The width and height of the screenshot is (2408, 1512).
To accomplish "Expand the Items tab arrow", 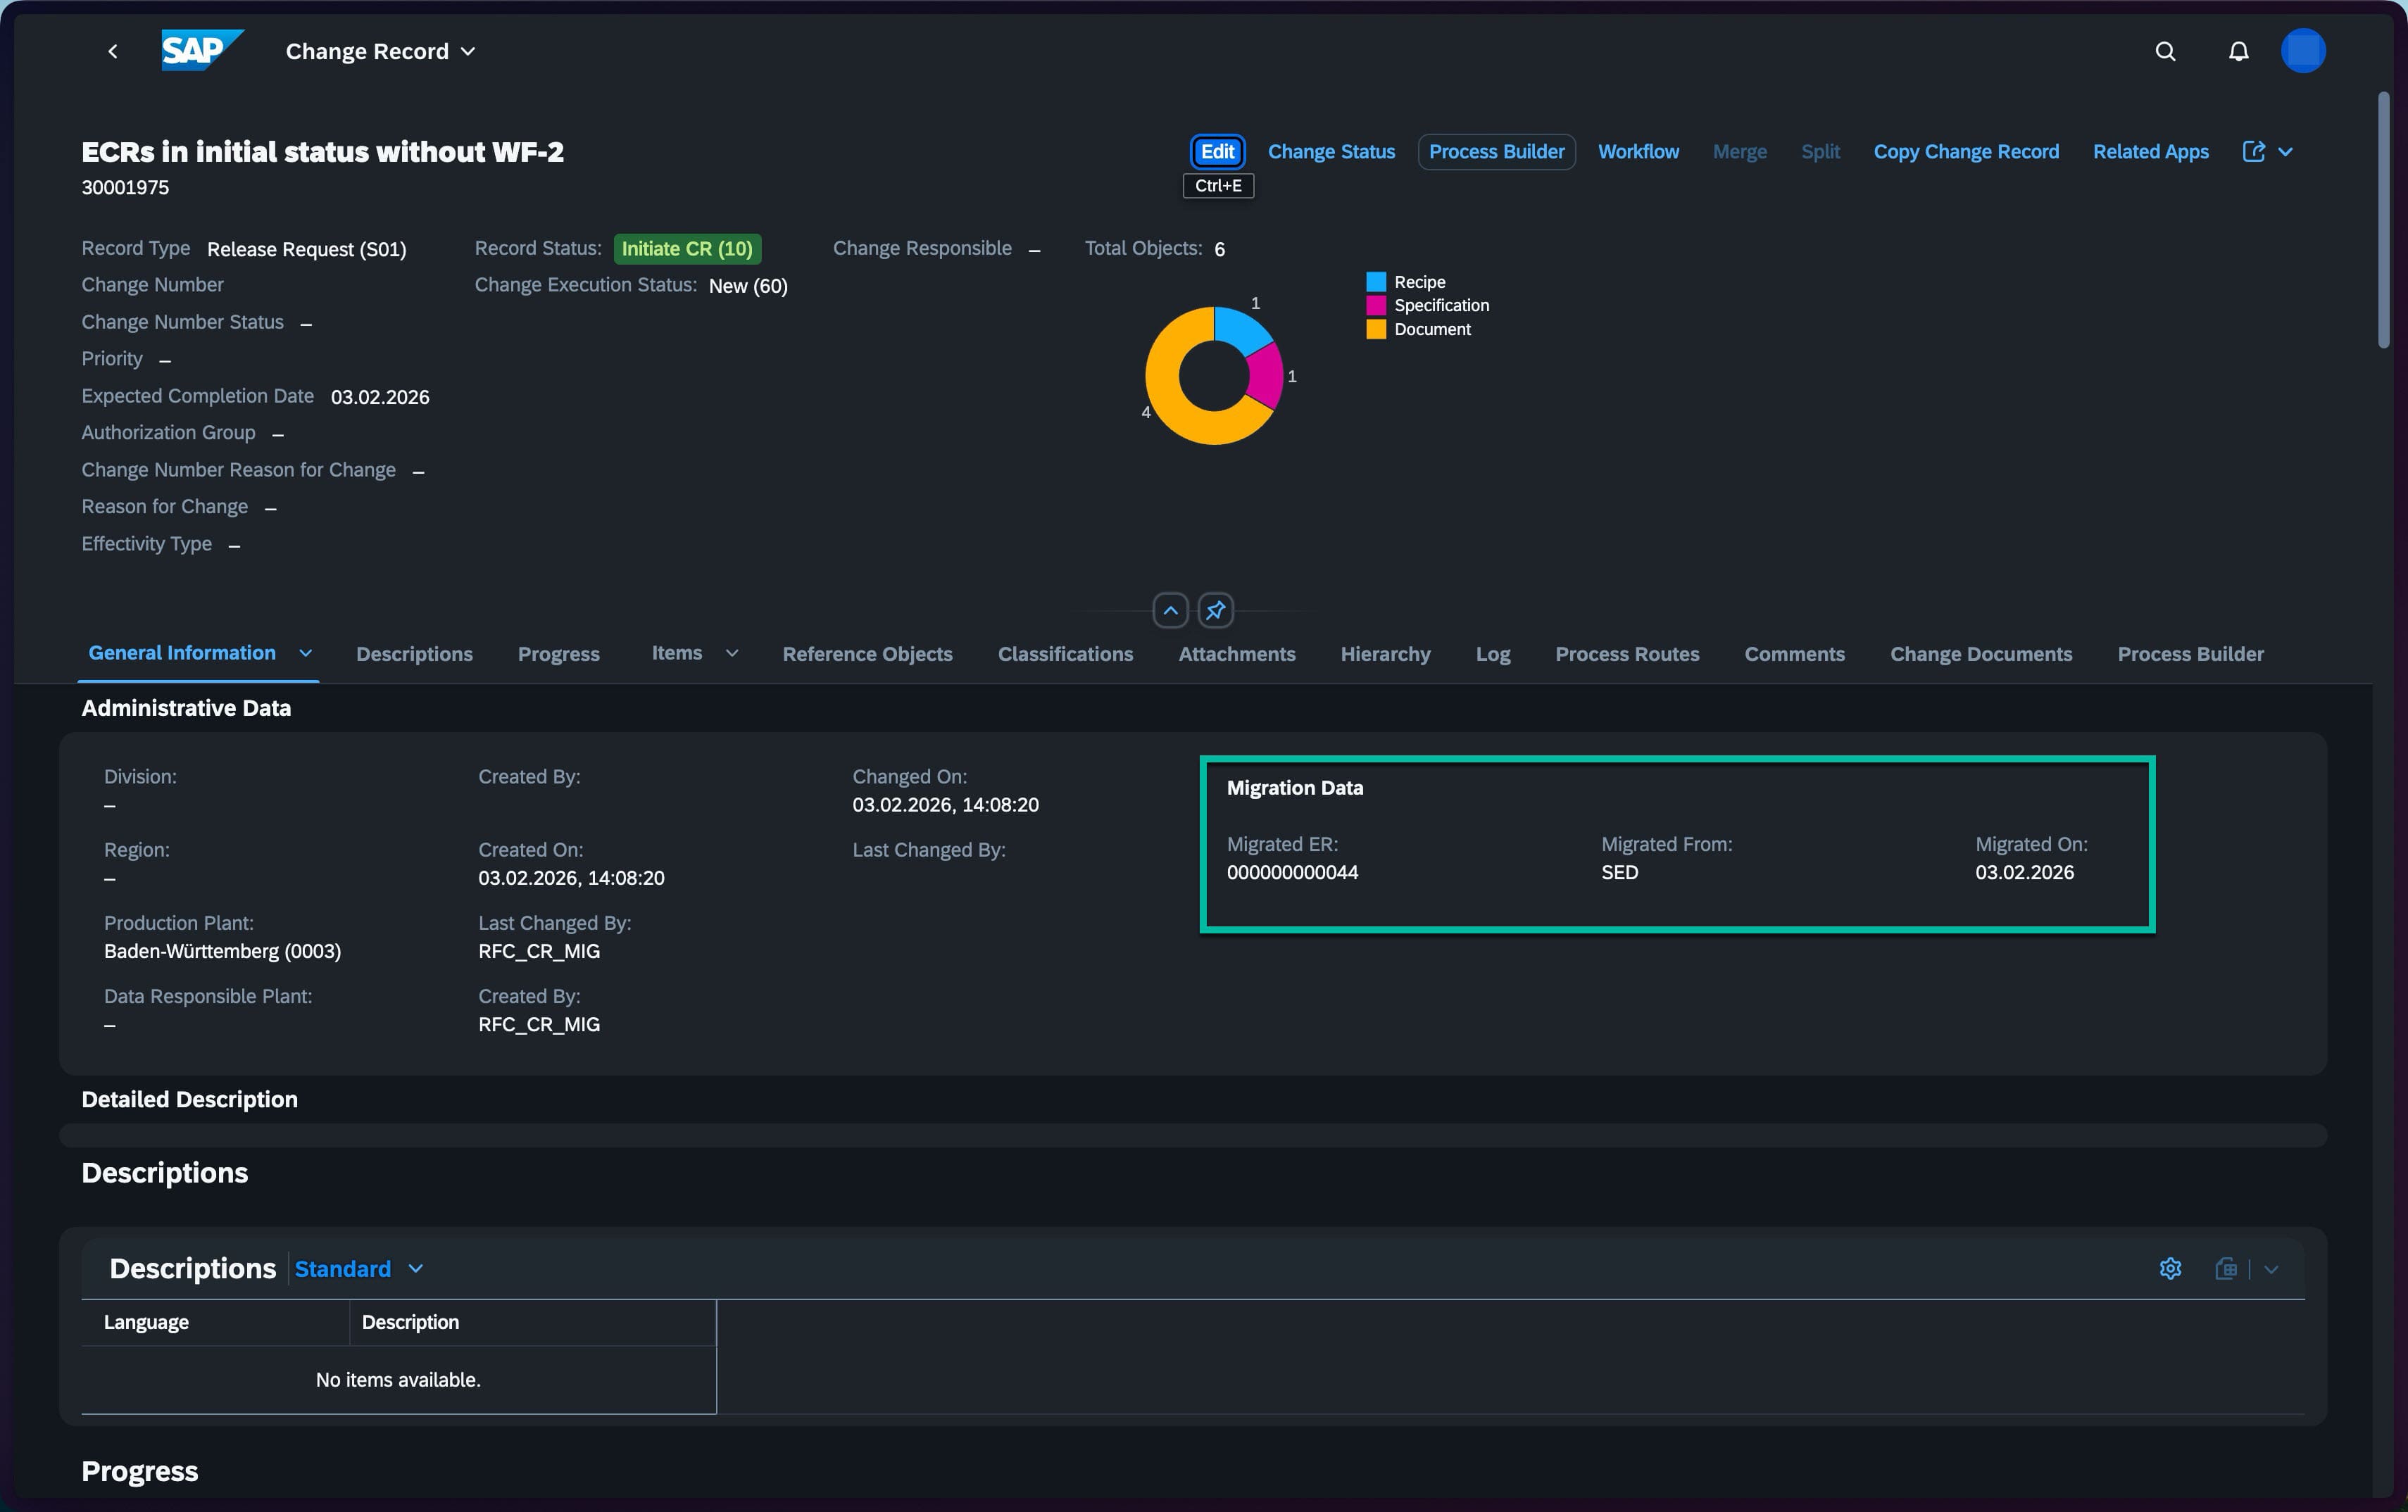I will pyautogui.click(x=732, y=653).
